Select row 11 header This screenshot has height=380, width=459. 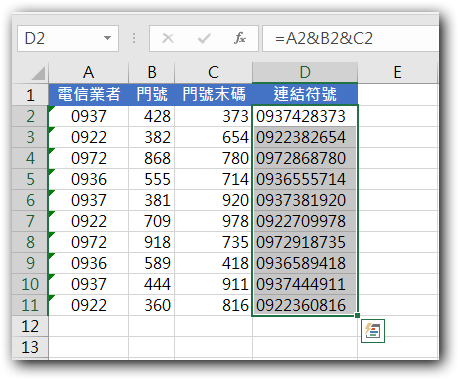[x=30, y=305]
